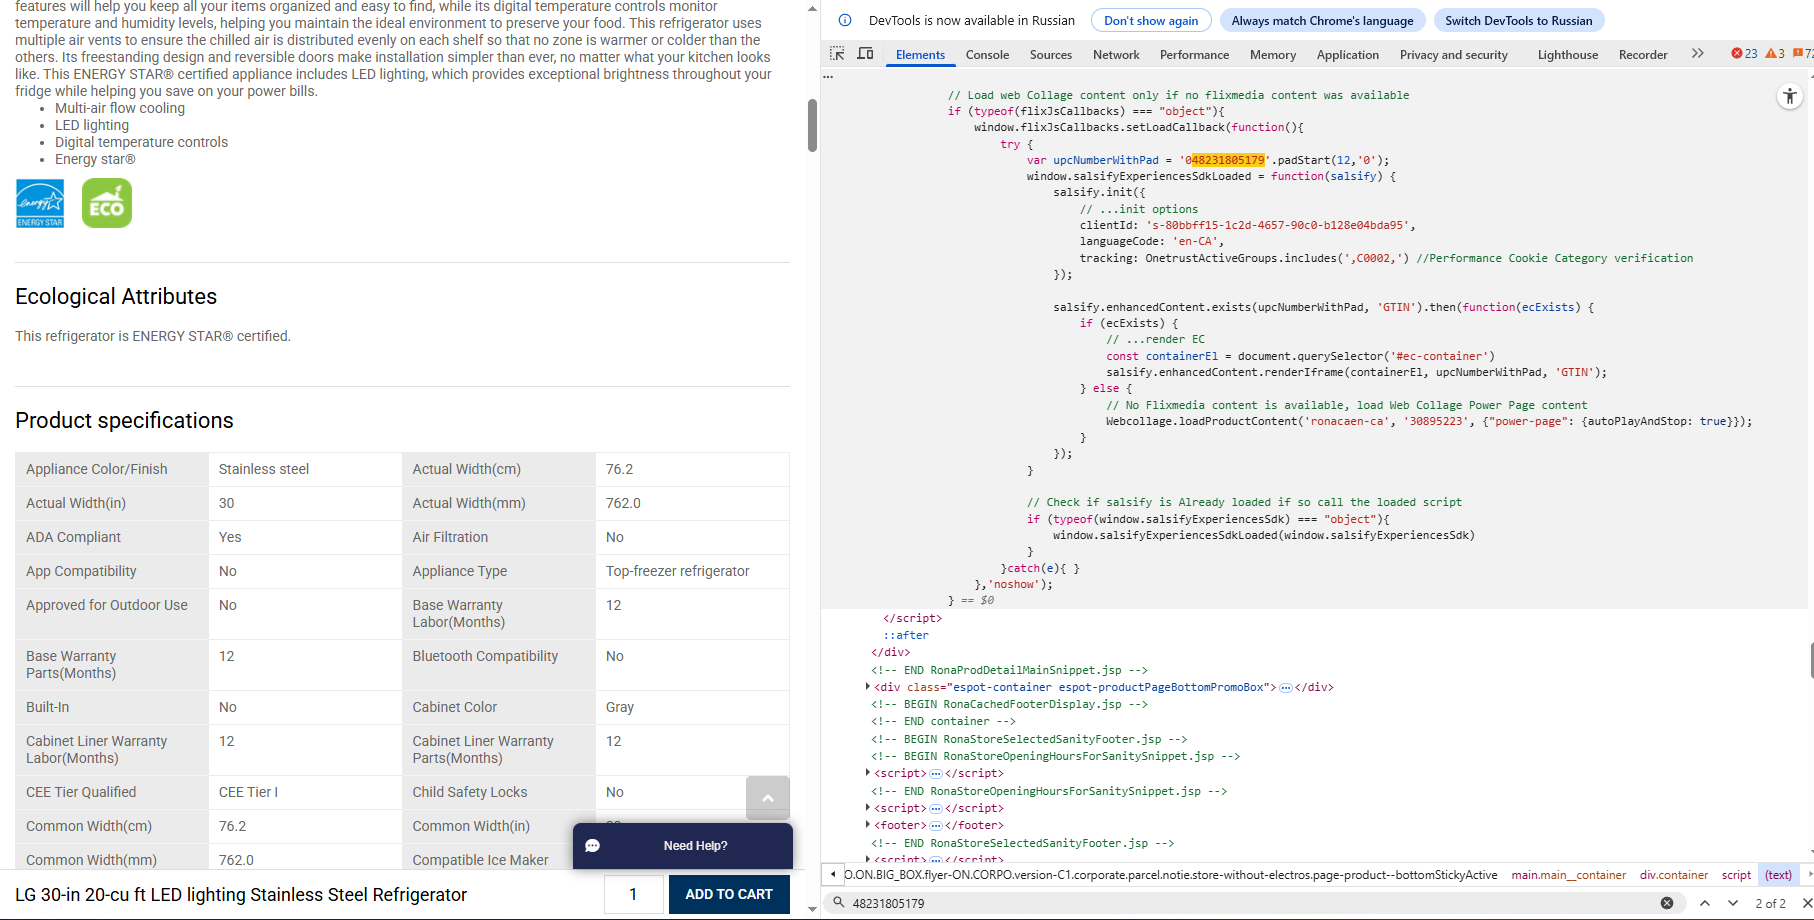The image size is (1814, 920).
Task: Click the highlighted 48231805179 search match
Action: (1228, 160)
